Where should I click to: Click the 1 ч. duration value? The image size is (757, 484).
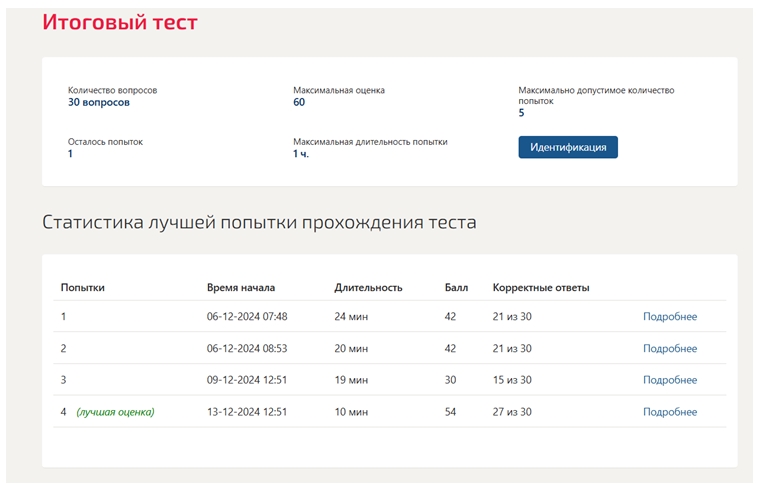[x=301, y=154]
